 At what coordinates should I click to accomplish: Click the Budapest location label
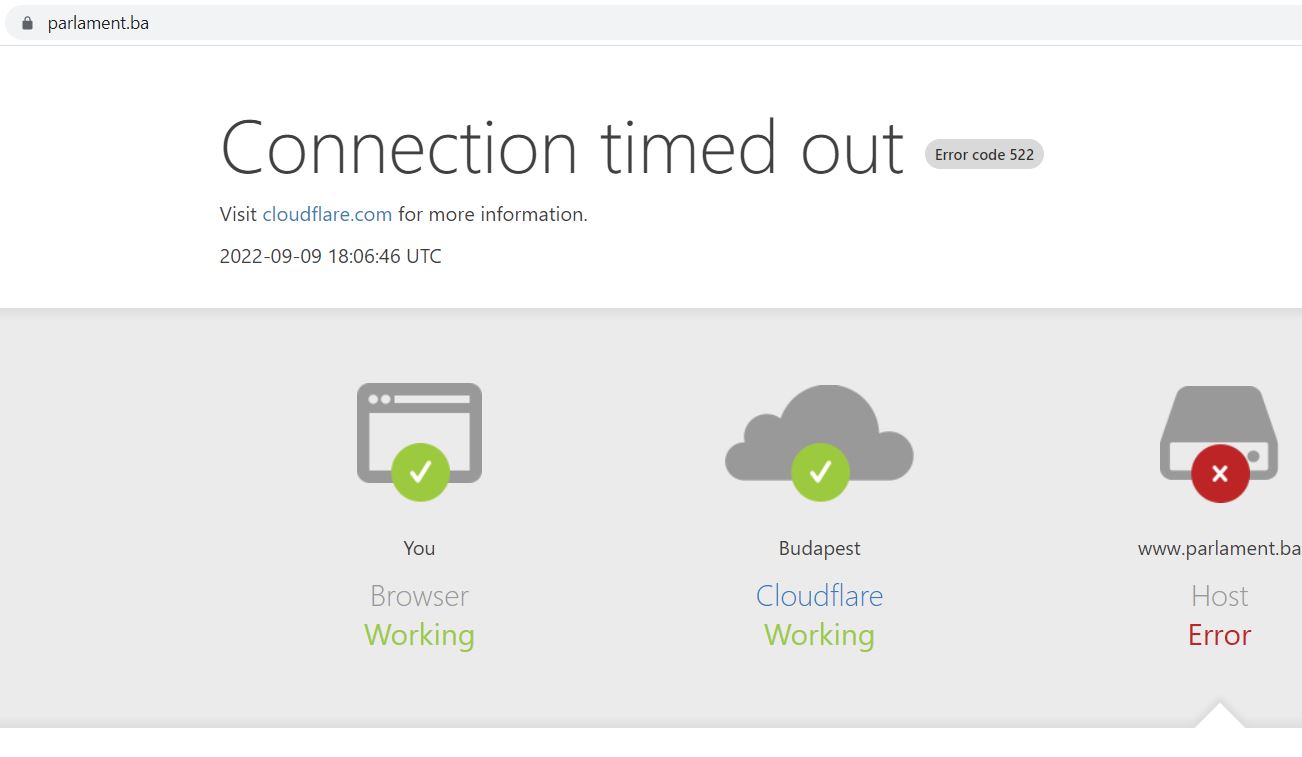click(x=819, y=548)
